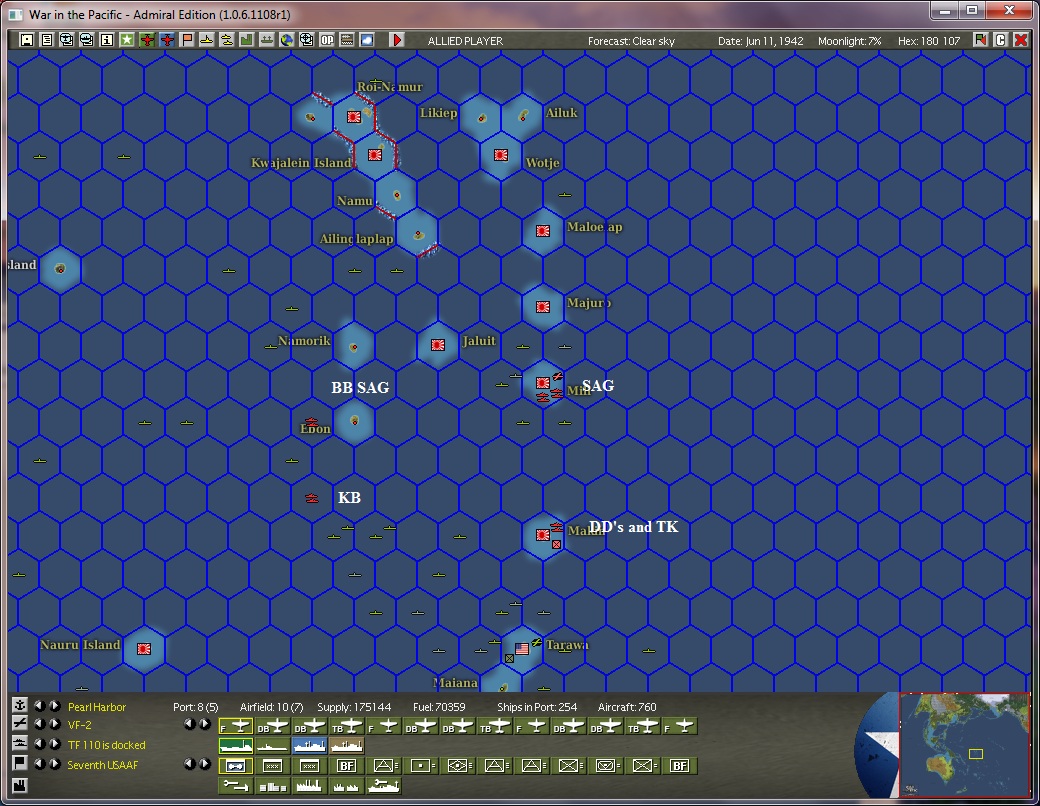Click the save game floppy disk icon
The image size is (1040, 806).
[27, 40]
